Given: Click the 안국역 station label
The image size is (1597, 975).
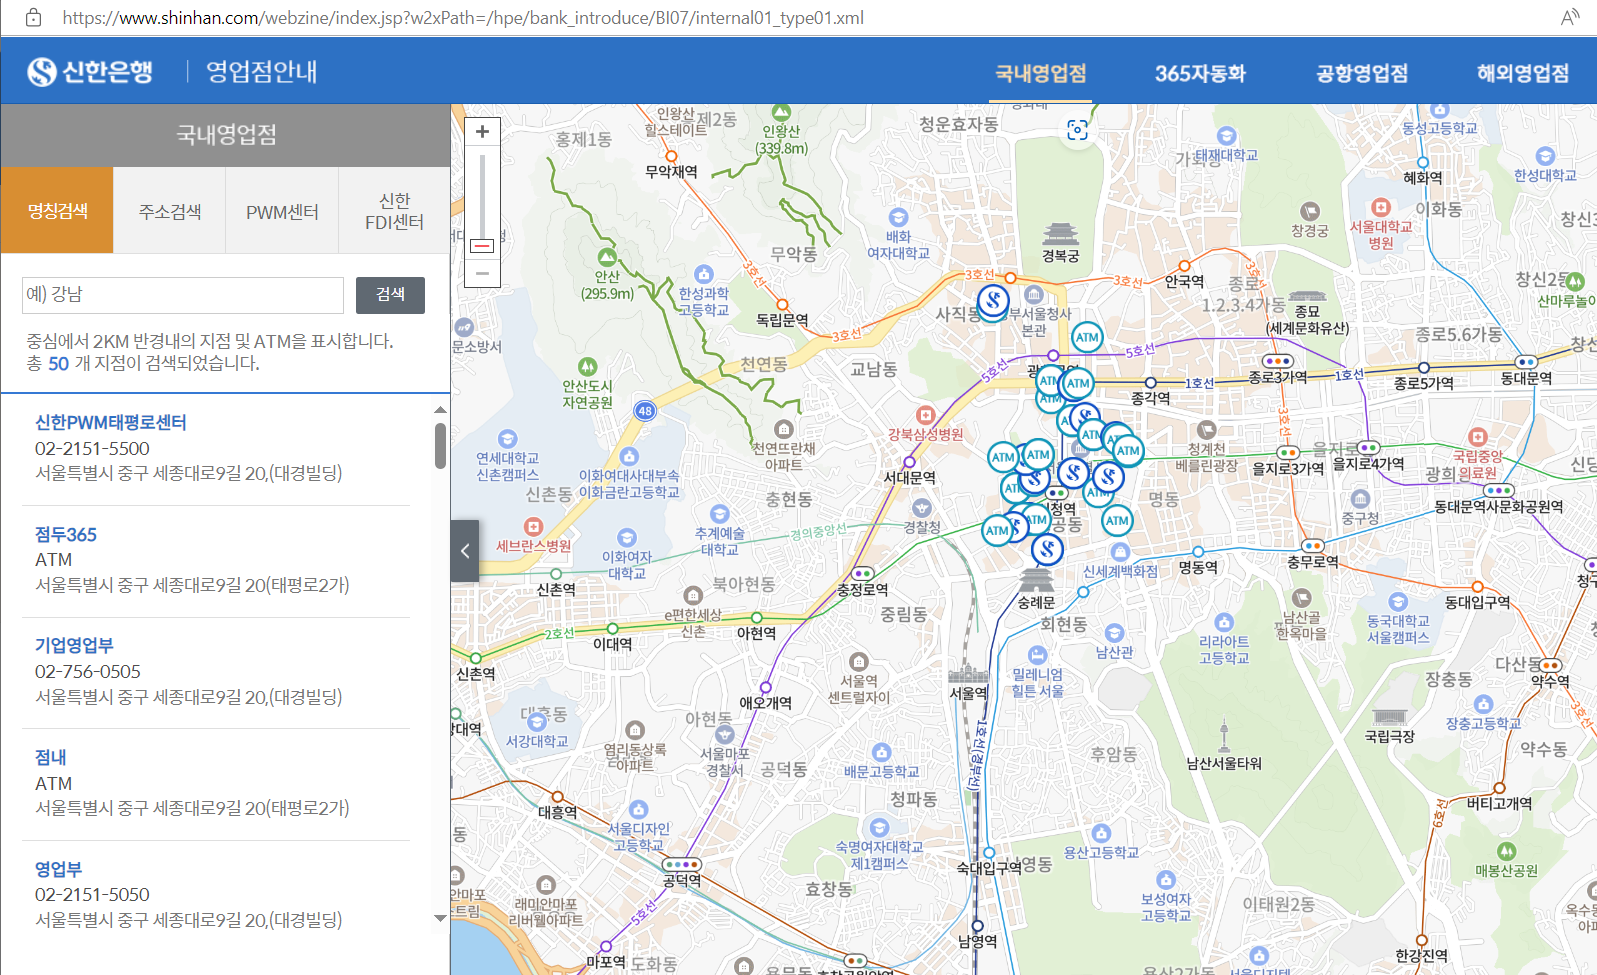Looking at the screenshot, I should [x=1184, y=282].
